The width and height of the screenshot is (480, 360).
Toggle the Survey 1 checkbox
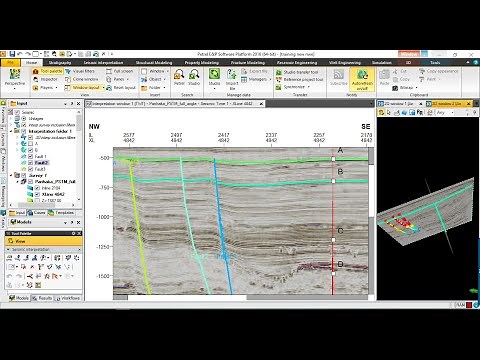[x=24, y=175]
